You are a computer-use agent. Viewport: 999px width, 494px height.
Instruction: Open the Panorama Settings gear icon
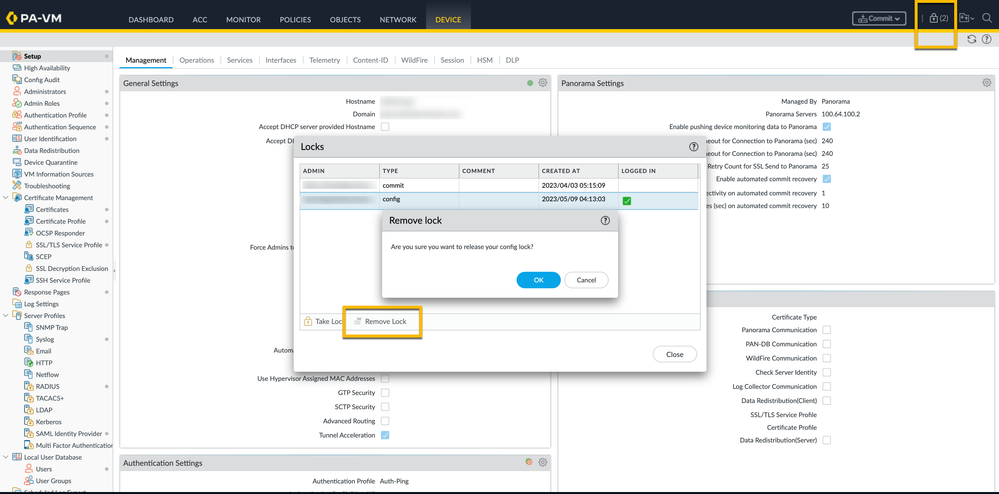tap(986, 83)
